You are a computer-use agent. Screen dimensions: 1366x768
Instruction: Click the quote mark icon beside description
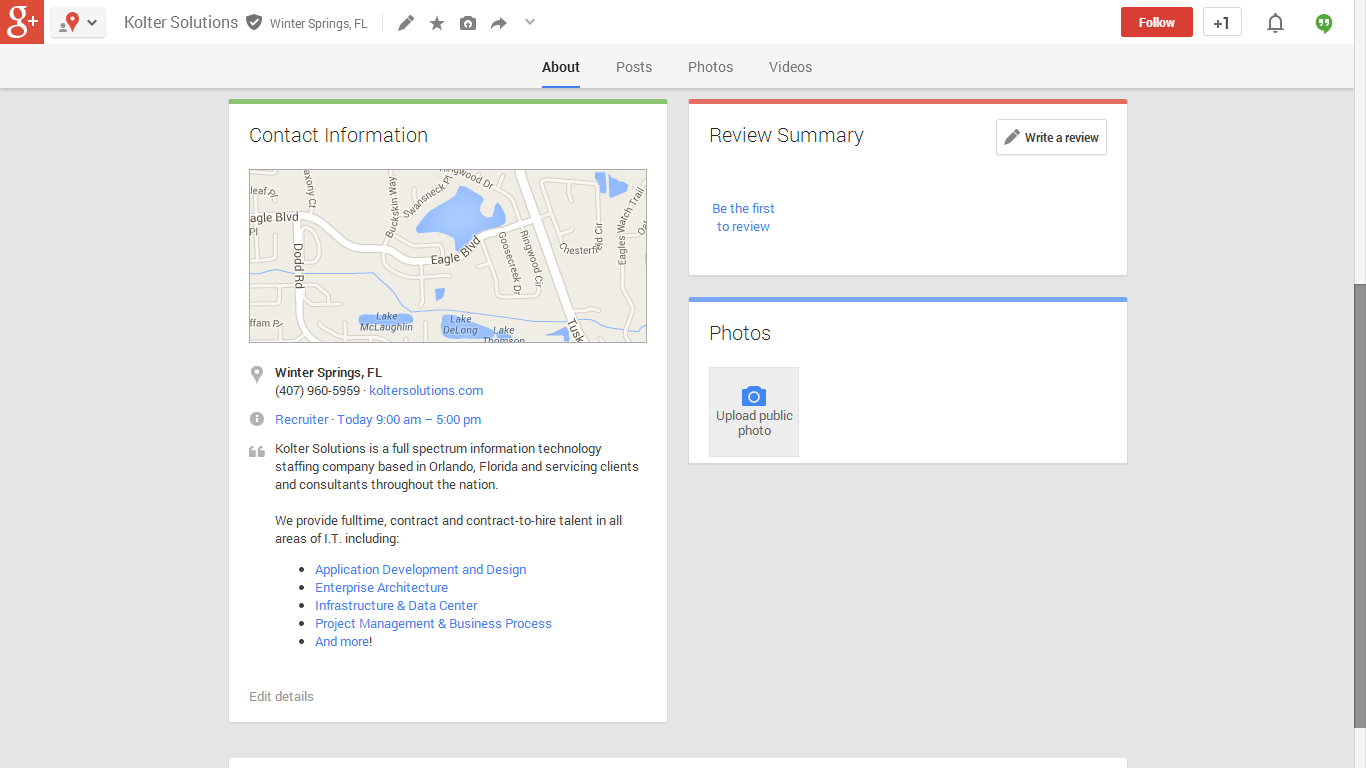[257, 452]
